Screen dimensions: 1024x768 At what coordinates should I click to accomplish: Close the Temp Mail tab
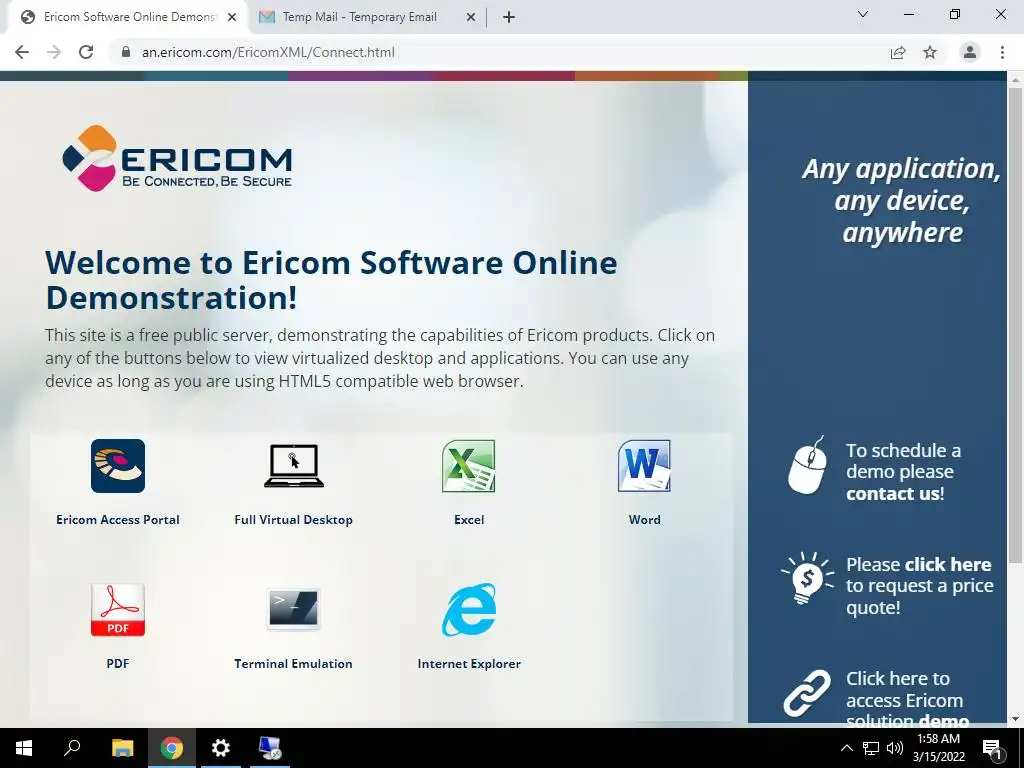tap(471, 17)
